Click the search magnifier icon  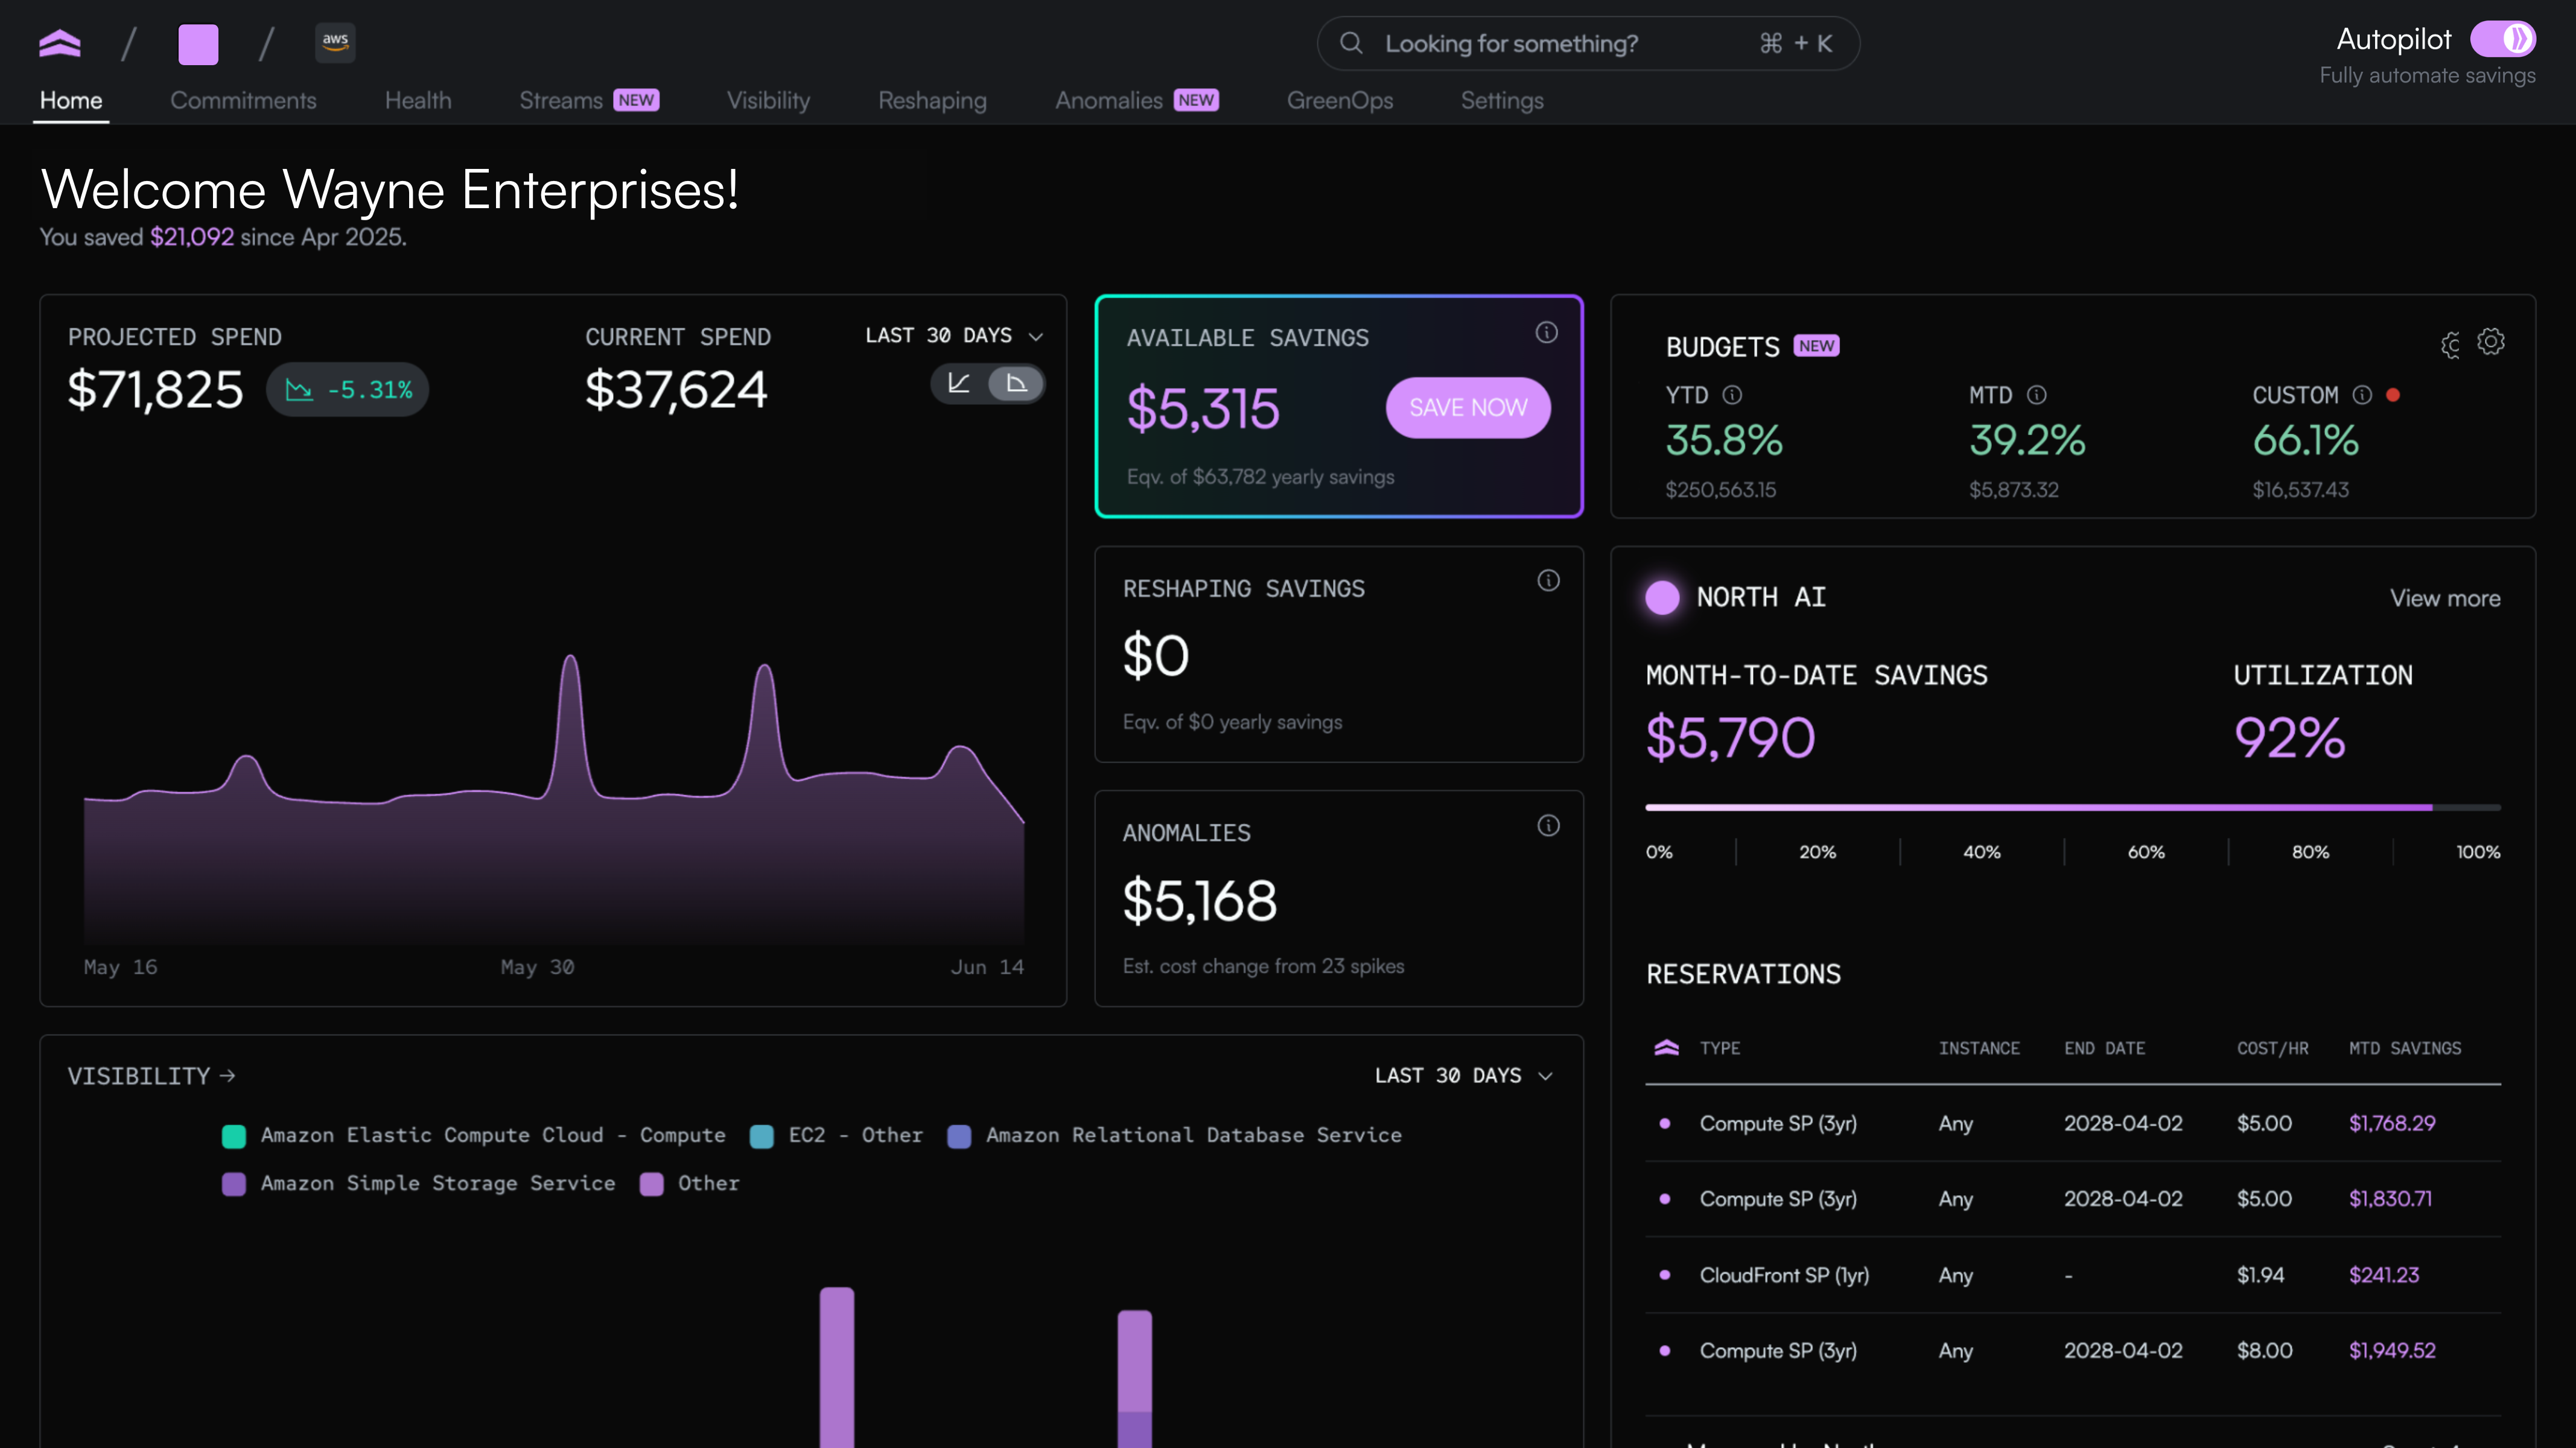(x=1351, y=43)
